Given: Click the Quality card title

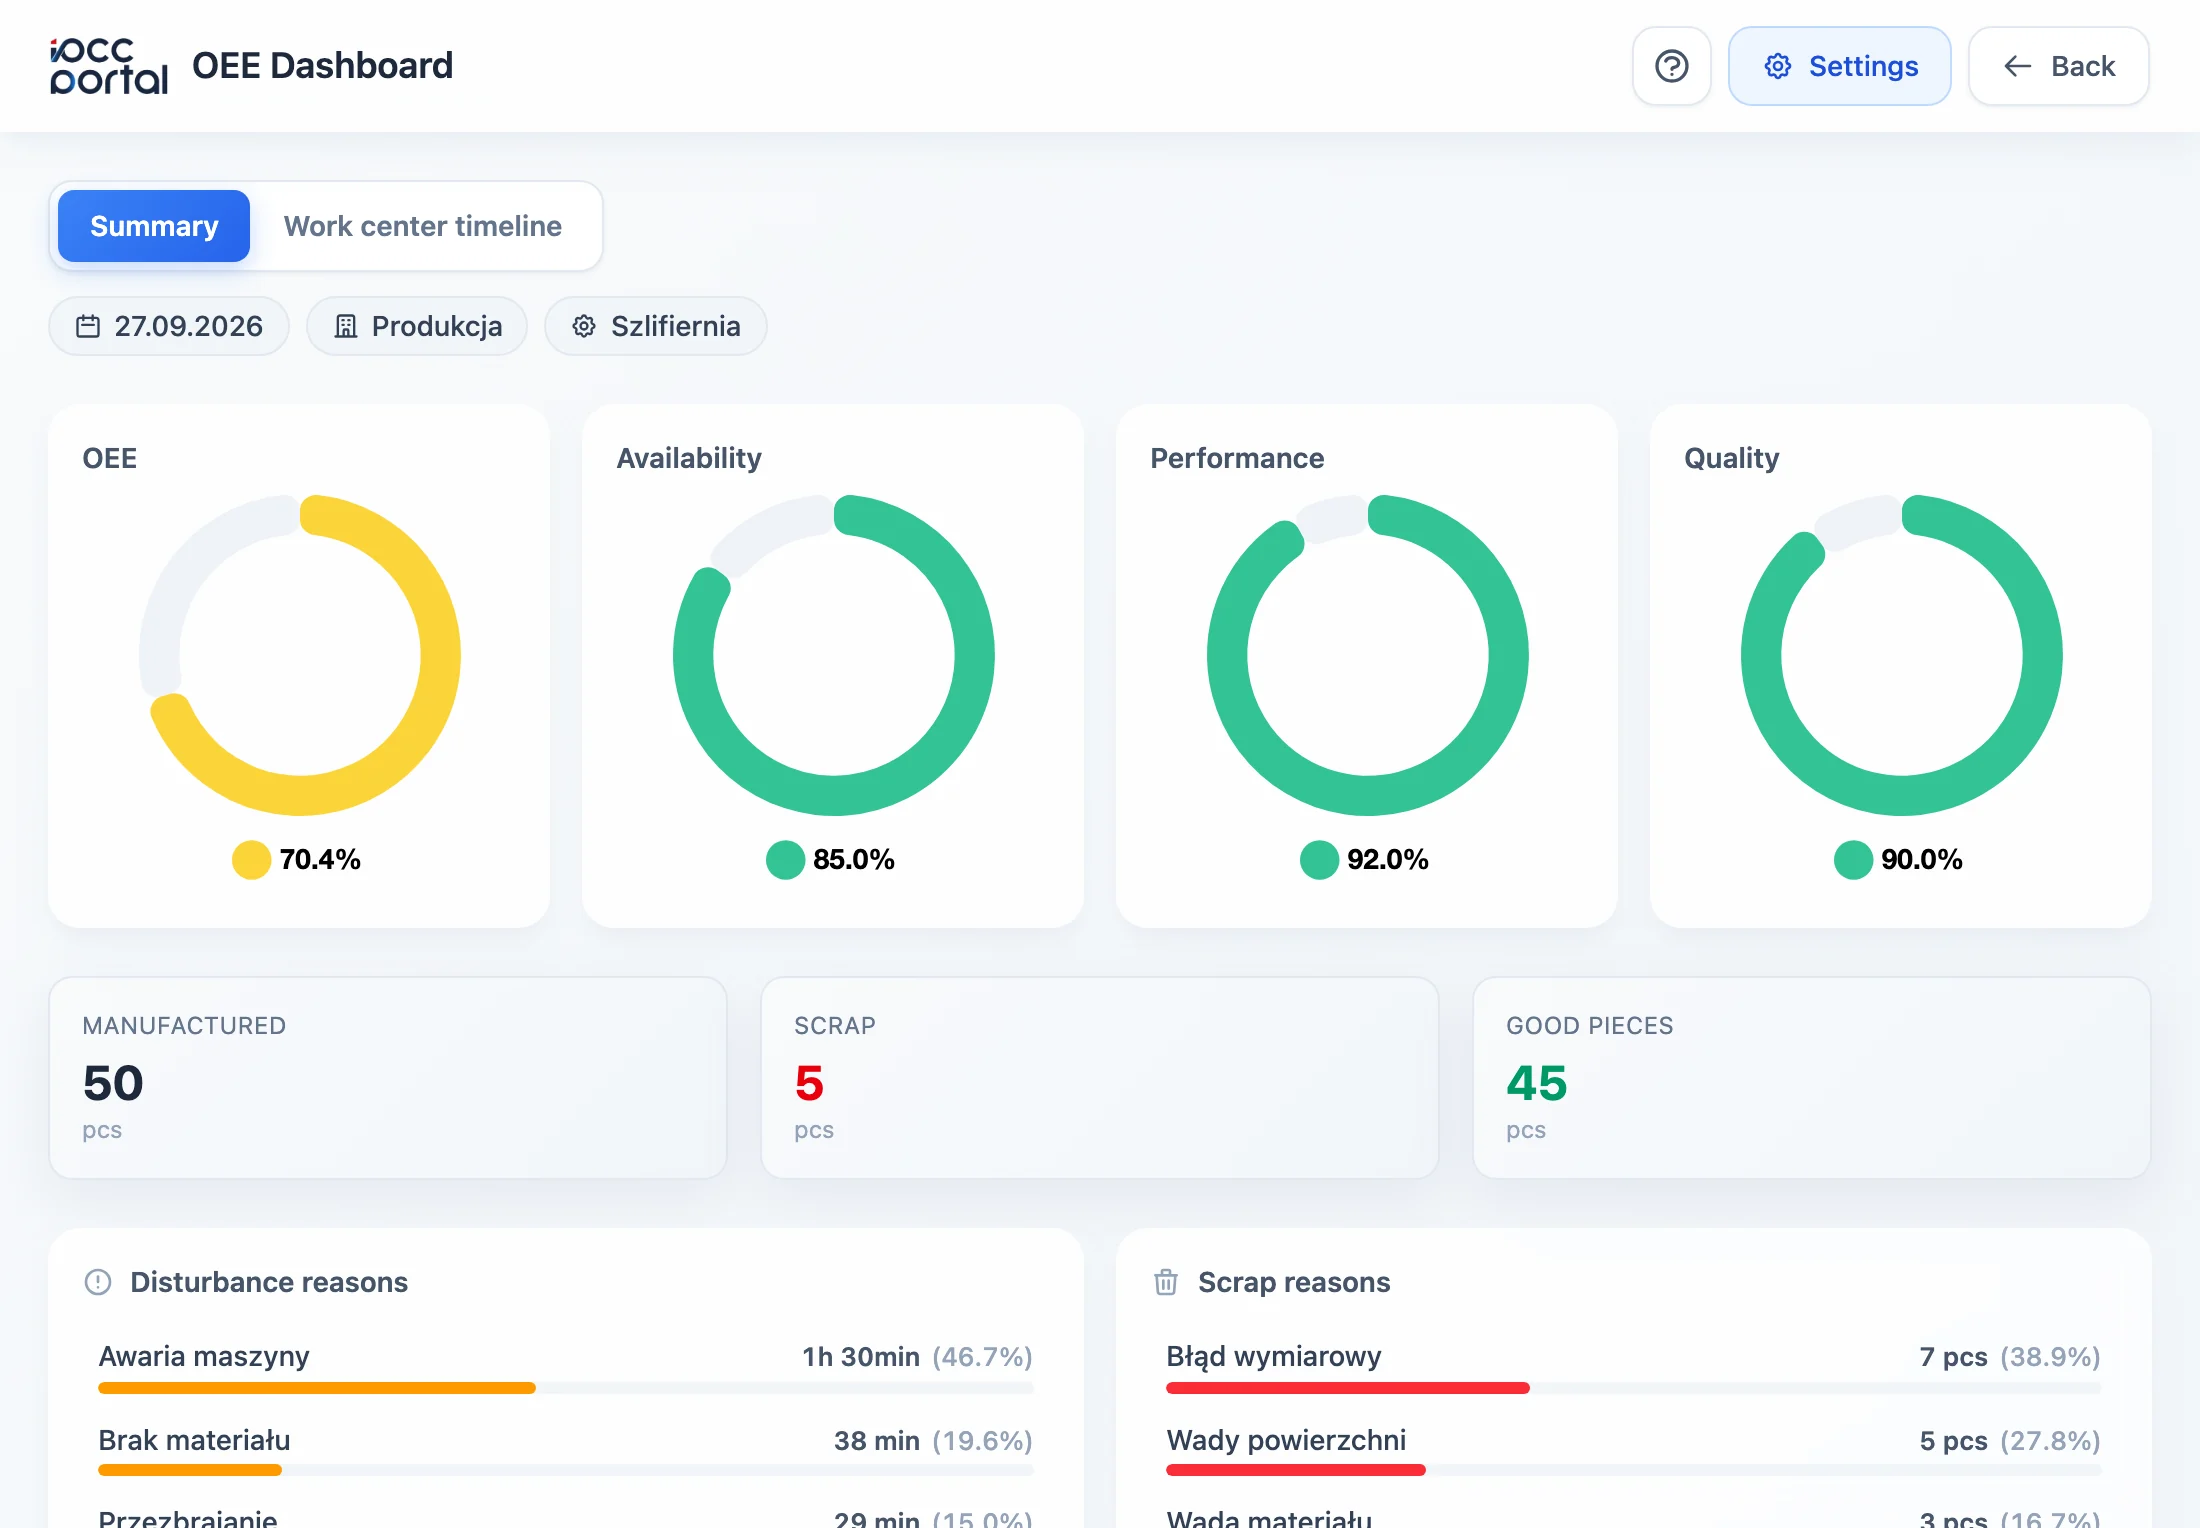Looking at the screenshot, I should [1732, 458].
